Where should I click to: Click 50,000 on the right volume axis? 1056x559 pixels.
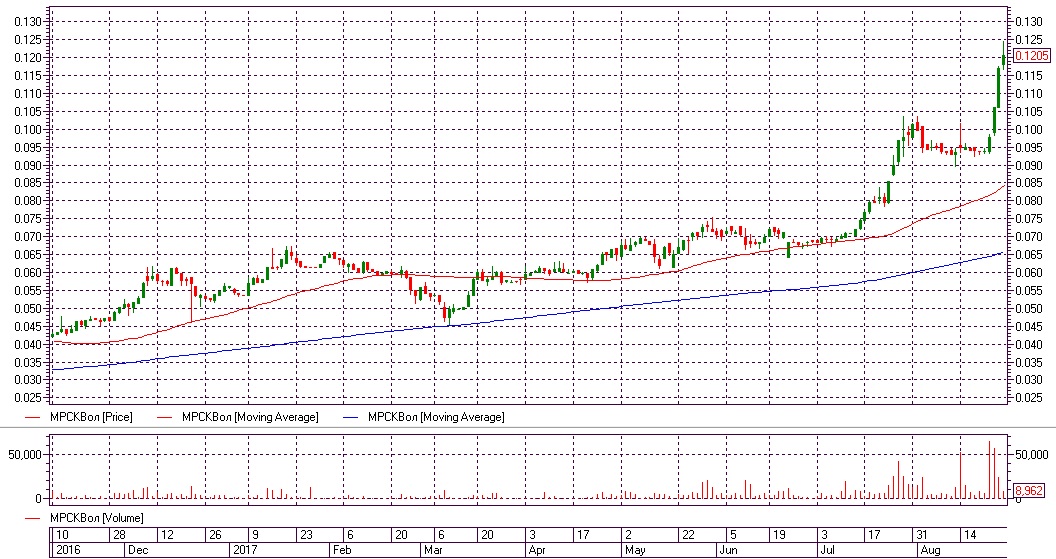tap(1032, 455)
